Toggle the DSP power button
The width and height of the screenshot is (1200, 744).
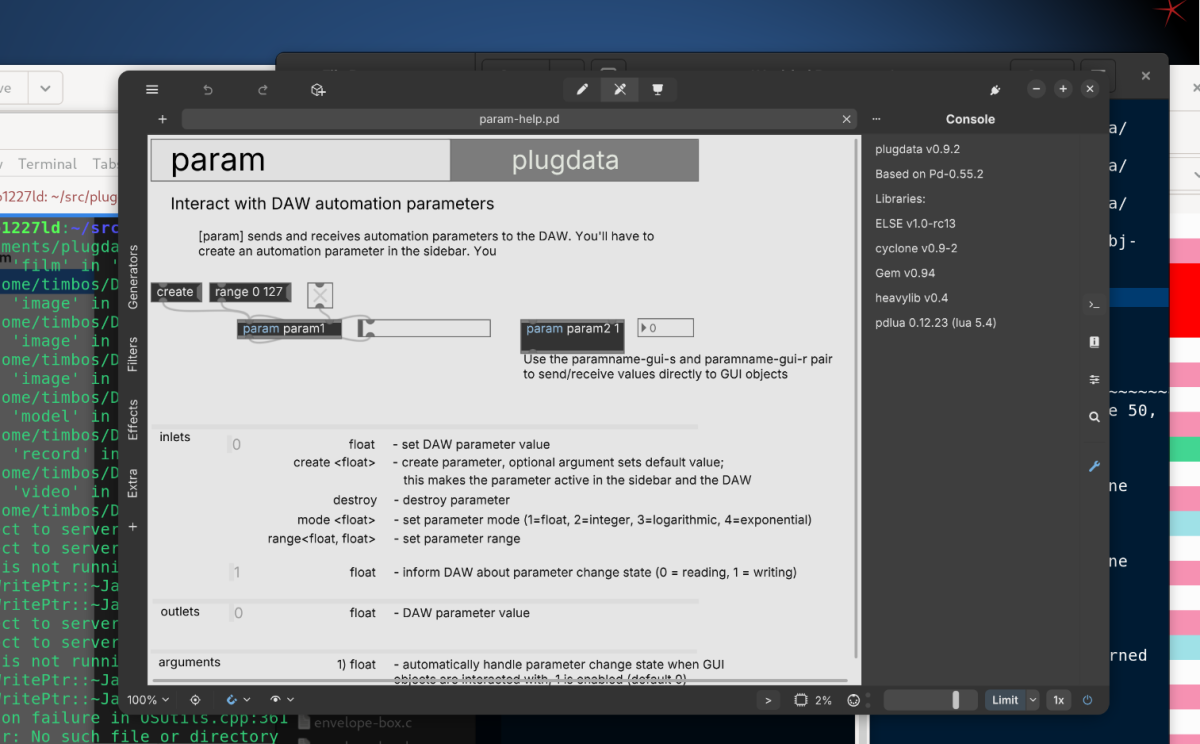tap(1088, 700)
